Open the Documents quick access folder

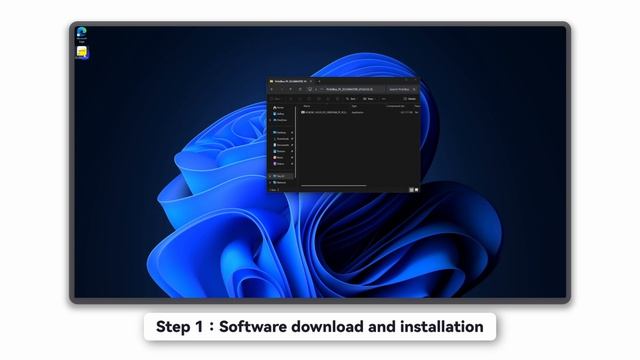click(x=282, y=145)
